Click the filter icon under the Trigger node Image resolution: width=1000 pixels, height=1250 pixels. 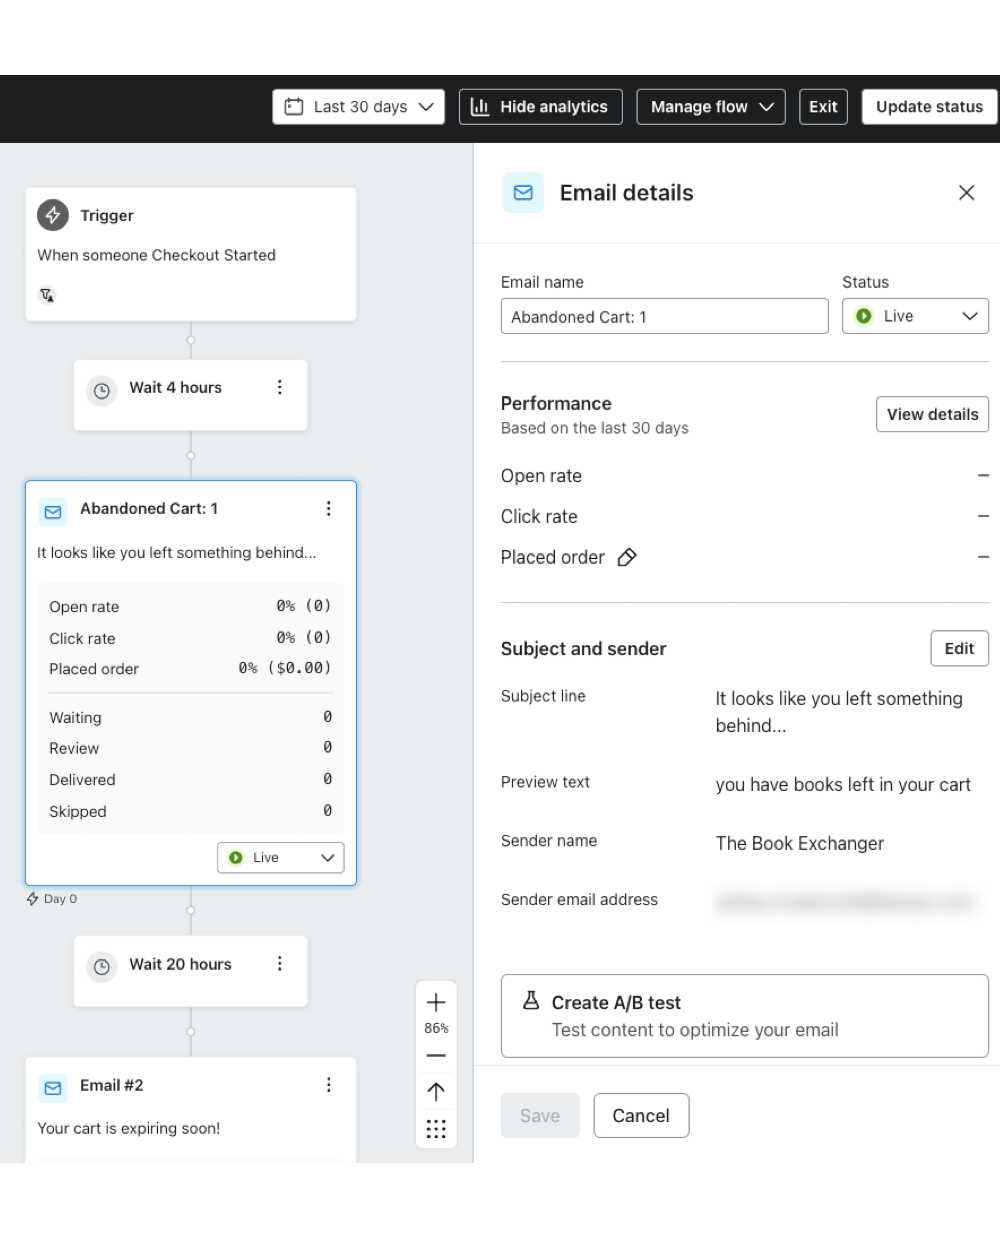pyautogui.click(x=46, y=294)
